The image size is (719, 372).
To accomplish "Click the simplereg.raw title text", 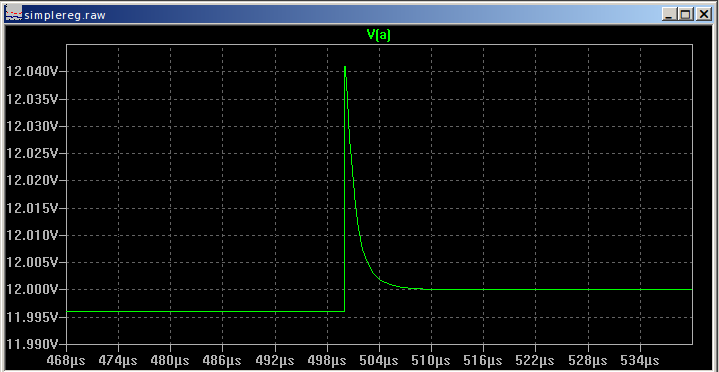I will click(x=65, y=15).
